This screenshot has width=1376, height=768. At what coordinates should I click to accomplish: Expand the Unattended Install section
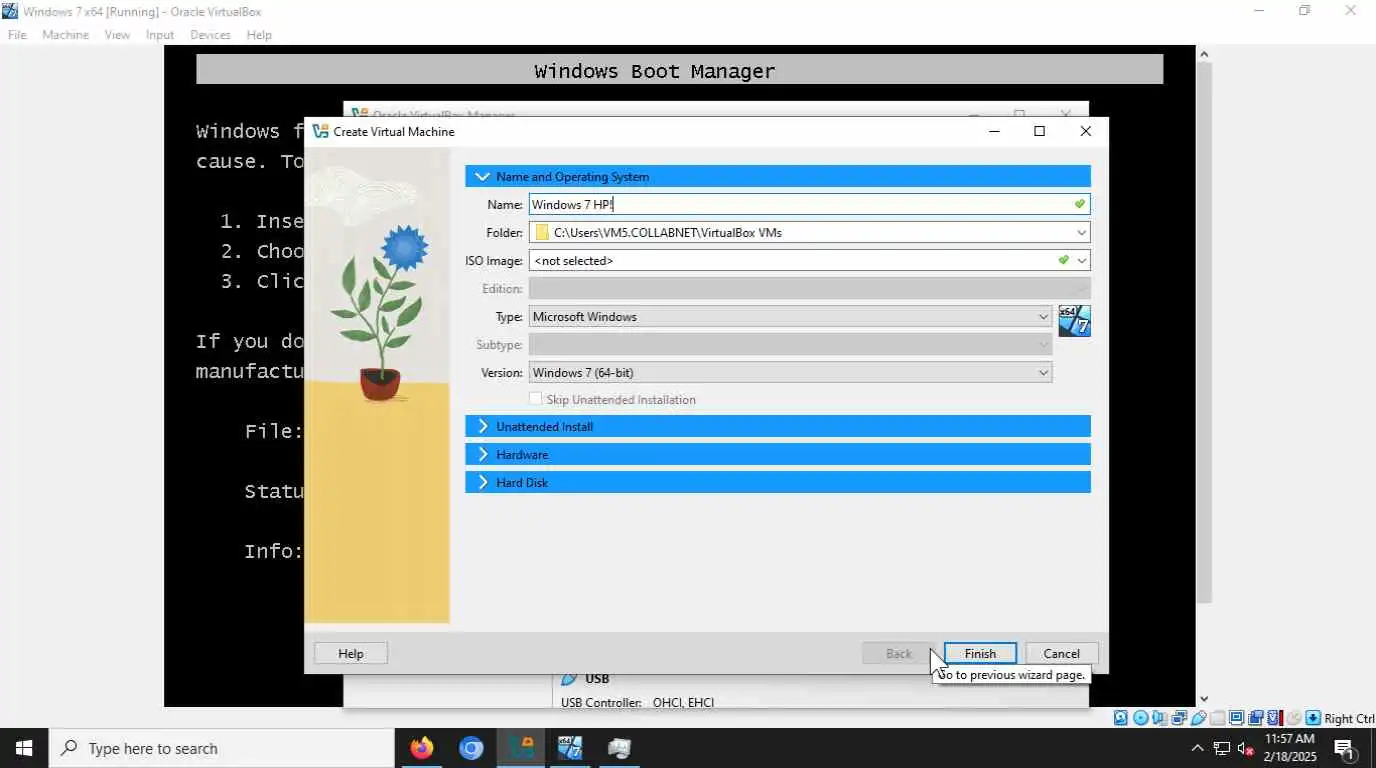tap(778, 427)
